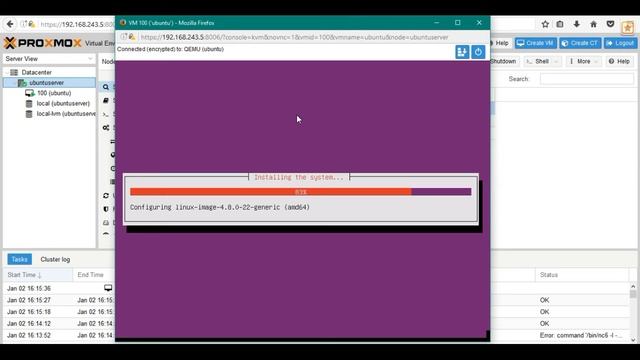Screen dimensions: 640x360
Task: Click the gears System icon in the node menu
Action: [106, 128]
